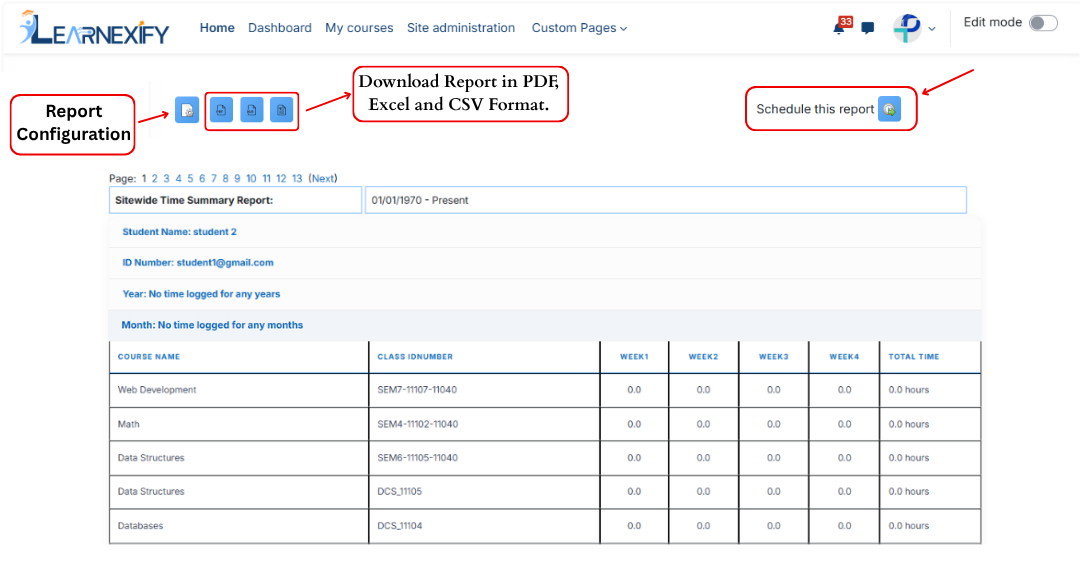Click total time of Databases row
This screenshot has width=1080, height=566.
[908, 525]
